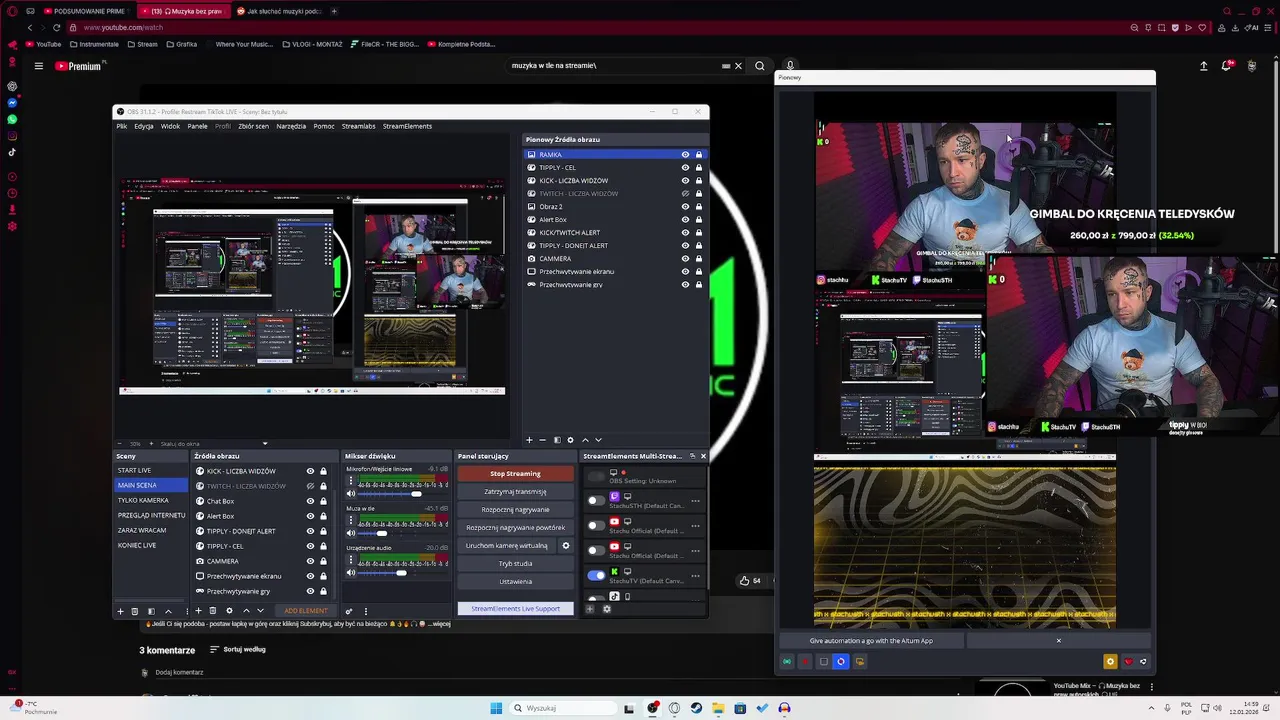Click the blue highlighted circle icon in the vertical dock

pos(841,661)
